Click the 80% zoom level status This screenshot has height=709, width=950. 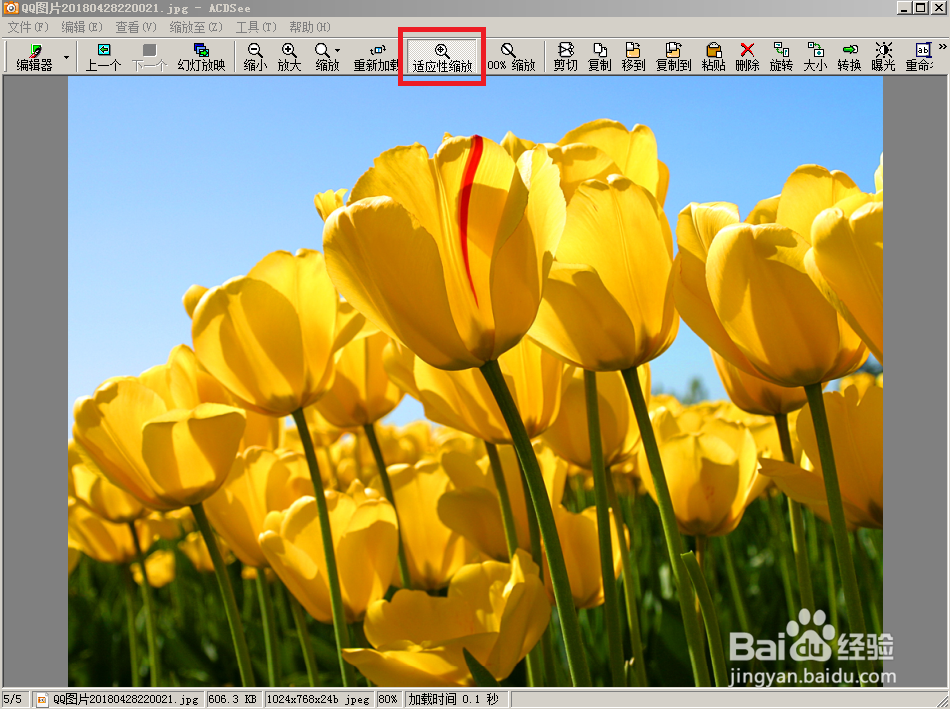pyautogui.click(x=388, y=699)
